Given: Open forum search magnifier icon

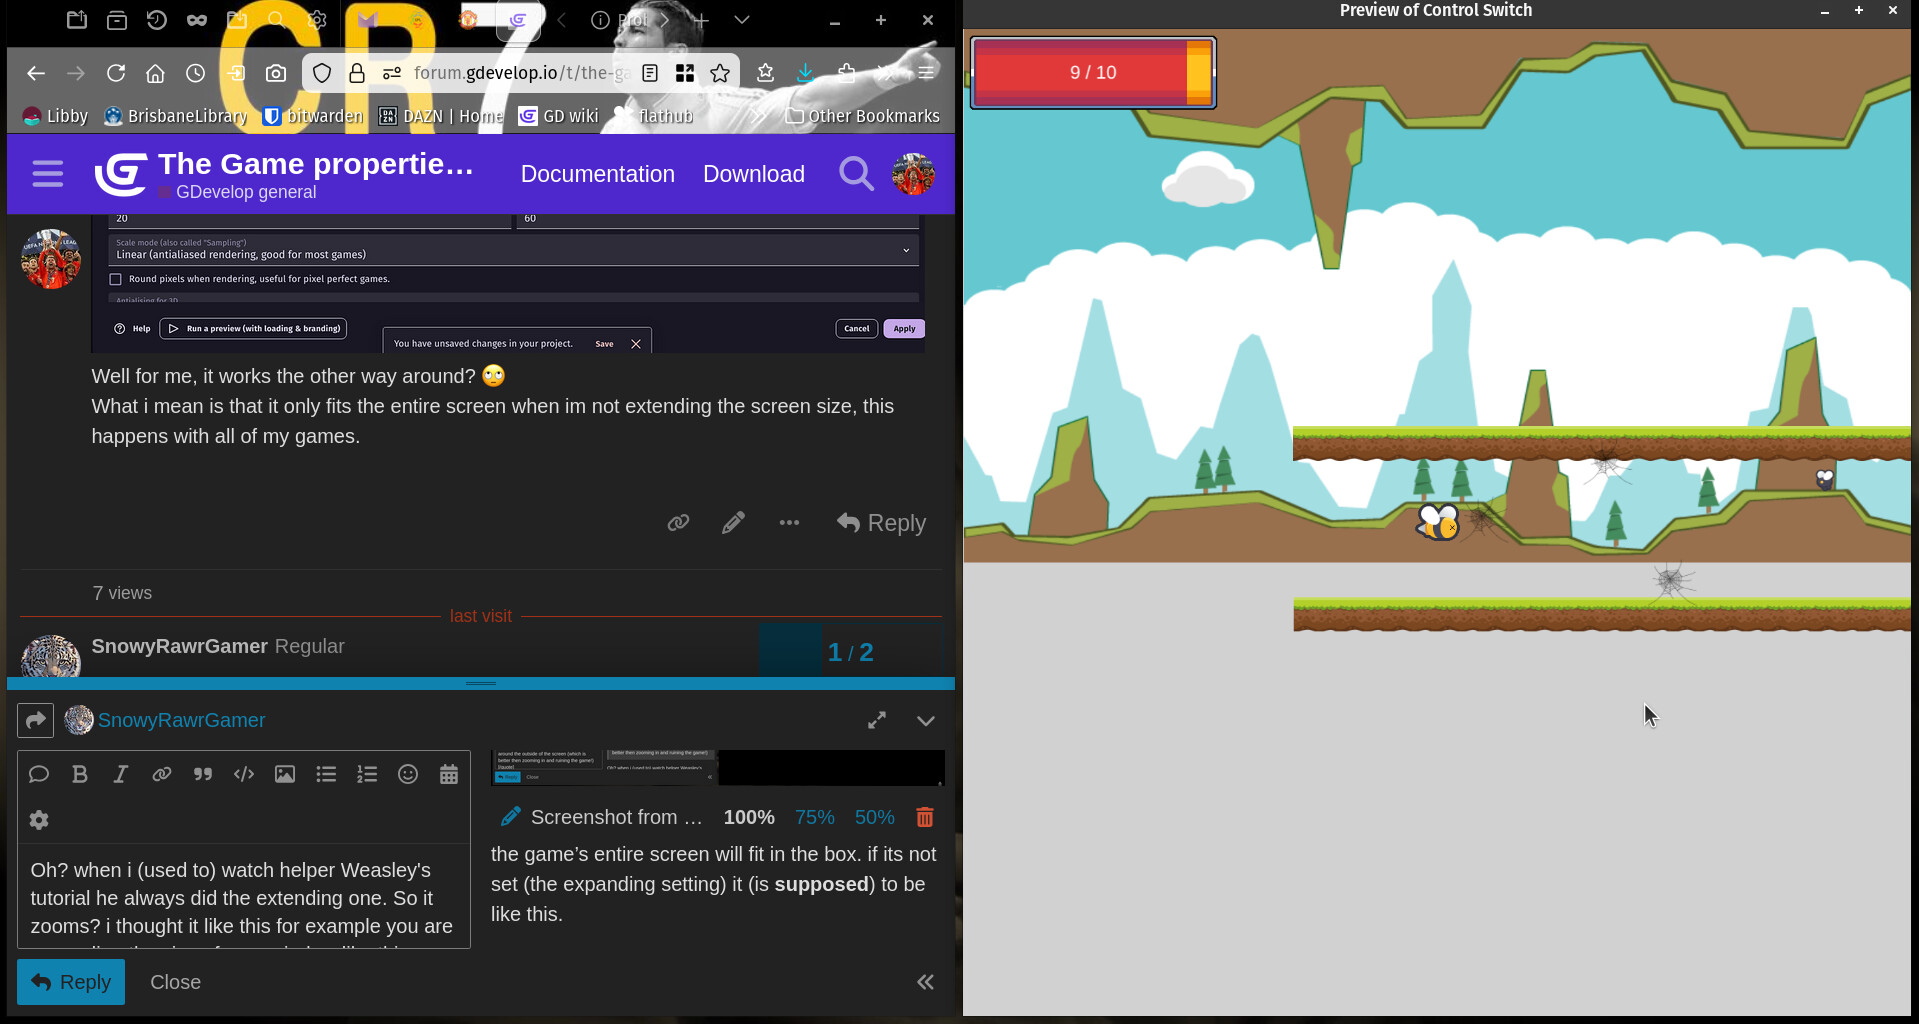Looking at the screenshot, I should 856,174.
